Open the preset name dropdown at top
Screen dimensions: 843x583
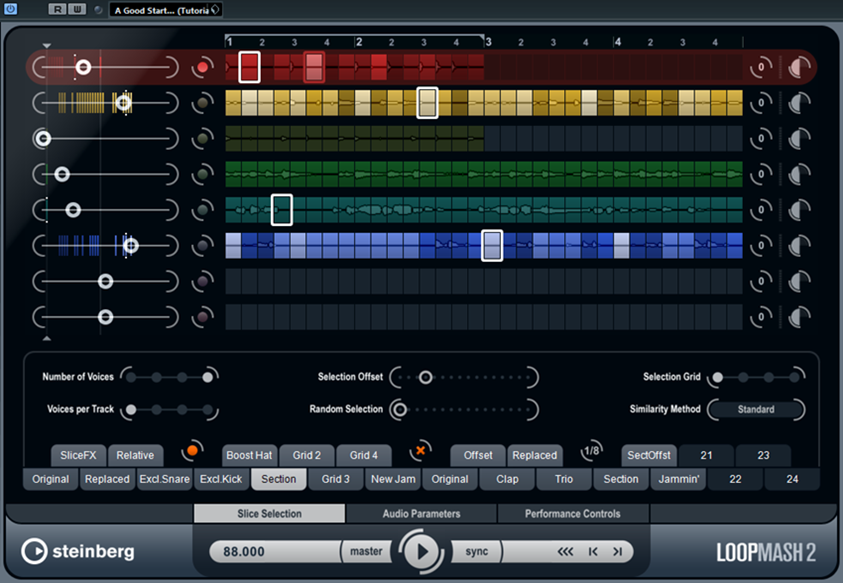pos(167,10)
